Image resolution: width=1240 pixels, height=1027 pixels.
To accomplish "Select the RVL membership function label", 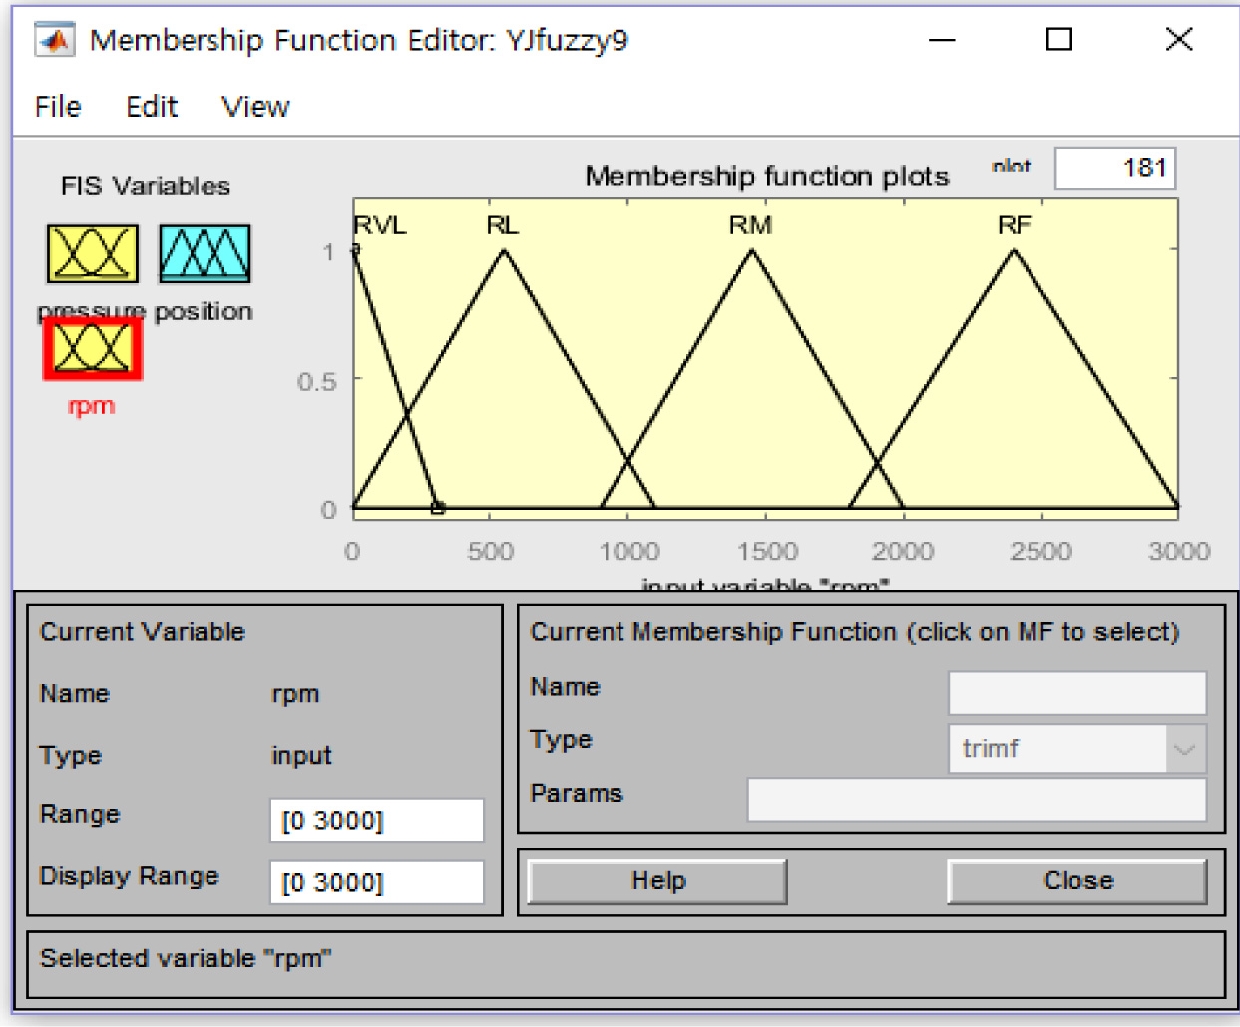I will (380, 225).
